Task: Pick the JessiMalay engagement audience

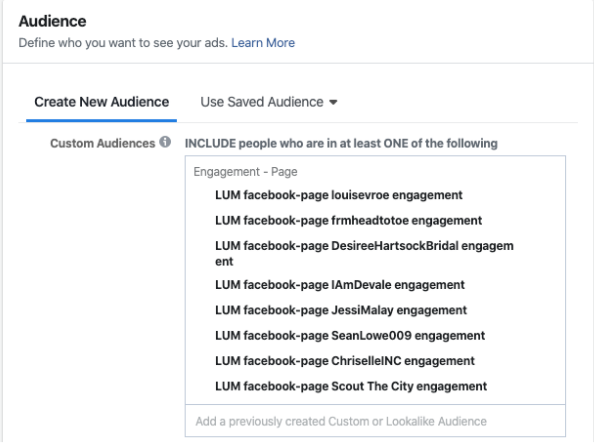Action: pos(341,310)
